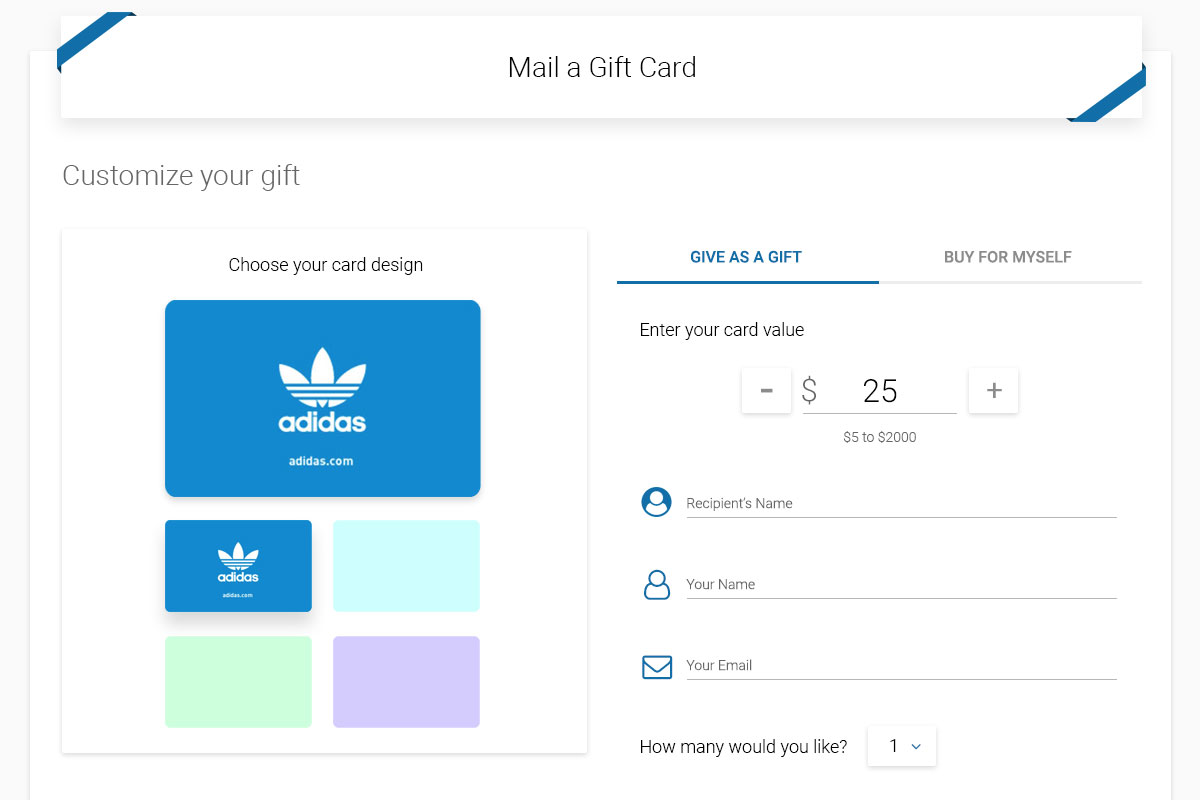Click the dollar sign before card value
This screenshot has width=1200, height=800.
(x=810, y=390)
